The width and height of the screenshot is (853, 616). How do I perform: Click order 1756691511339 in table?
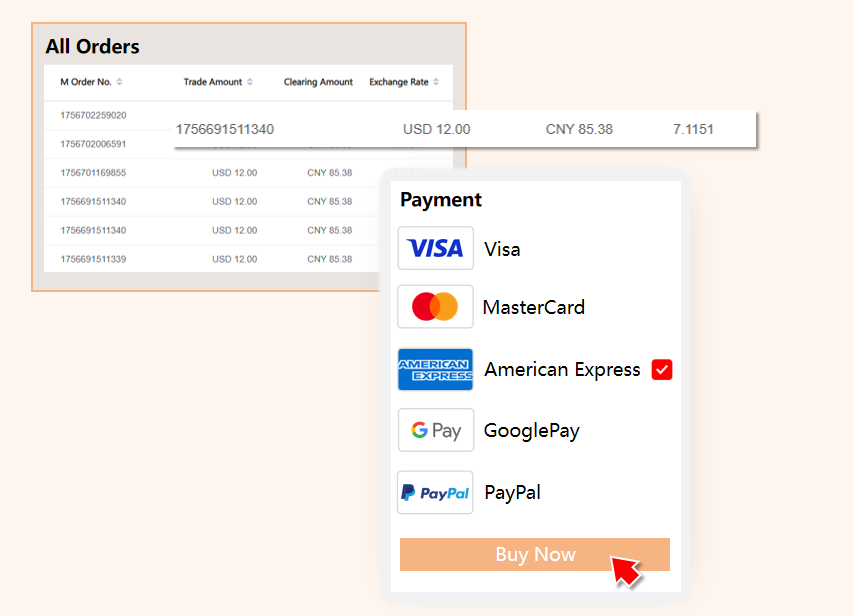[93, 259]
